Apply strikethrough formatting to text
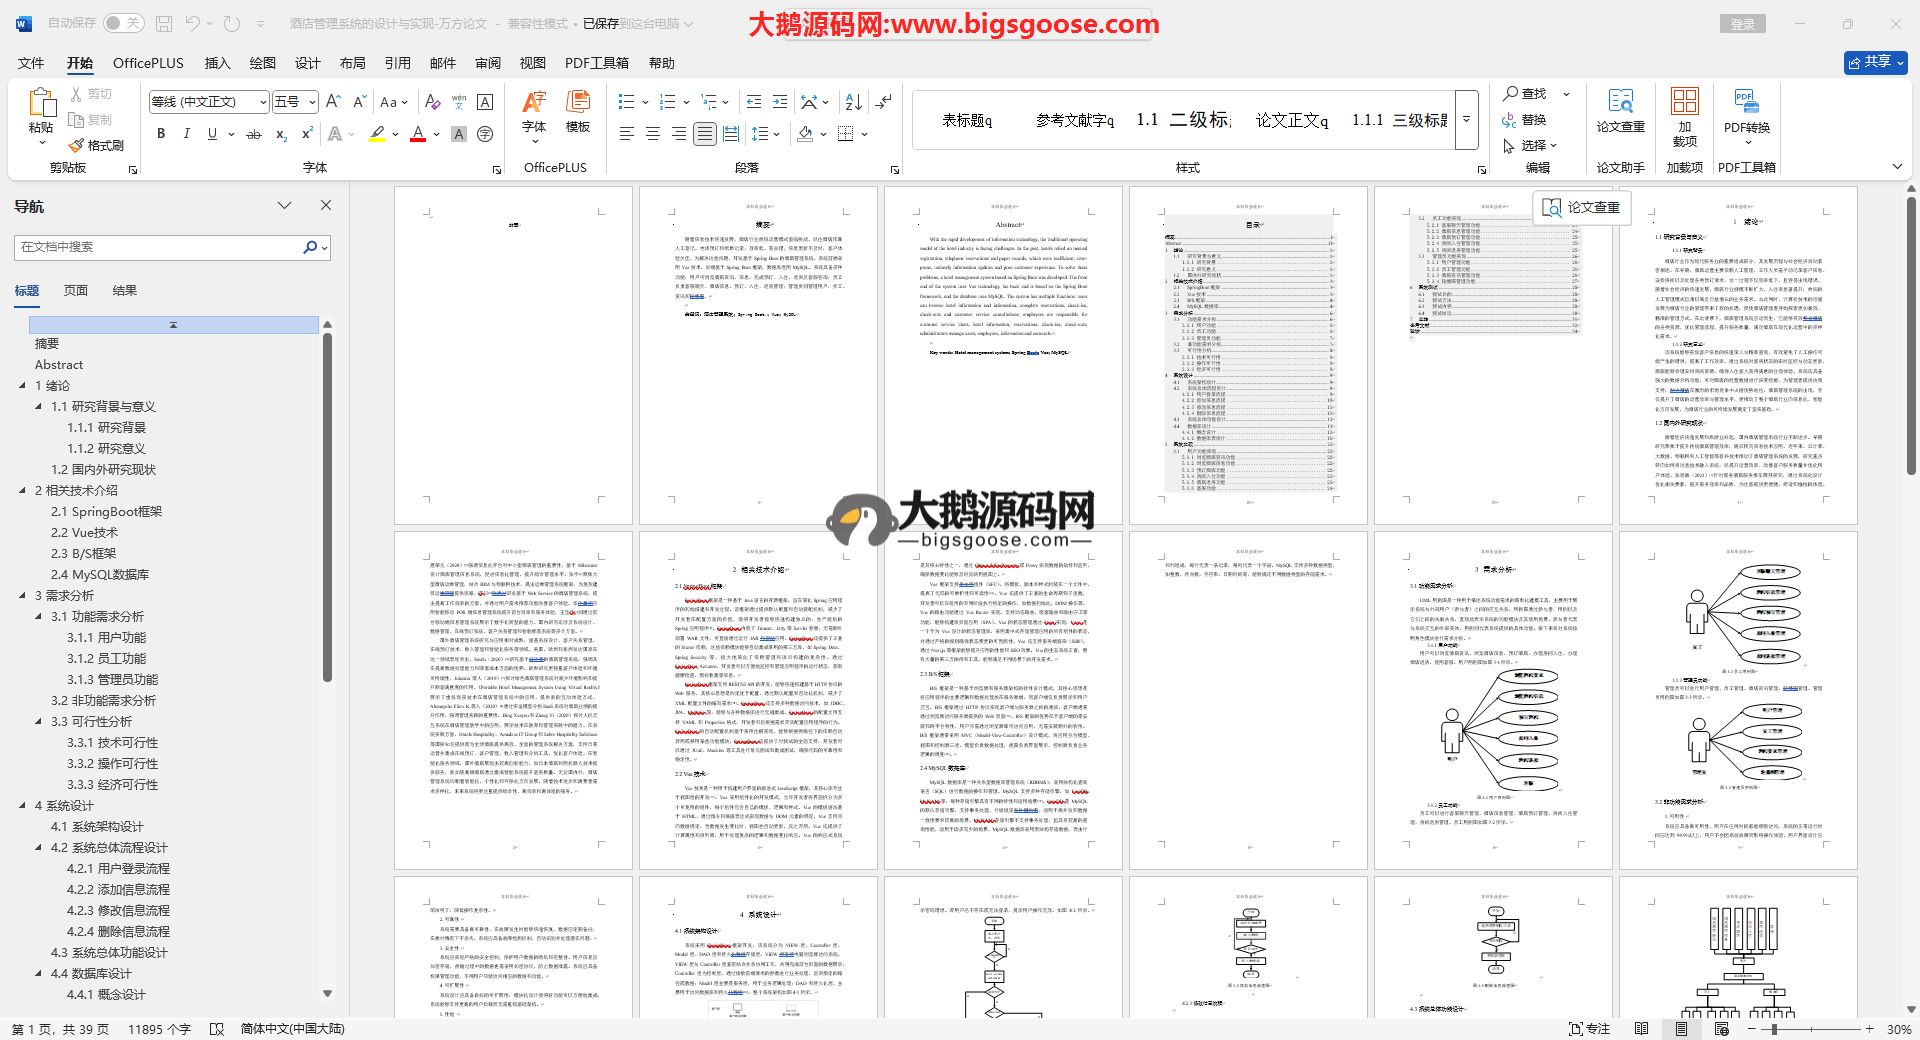The image size is (1920, 1040). coord(254,134)
